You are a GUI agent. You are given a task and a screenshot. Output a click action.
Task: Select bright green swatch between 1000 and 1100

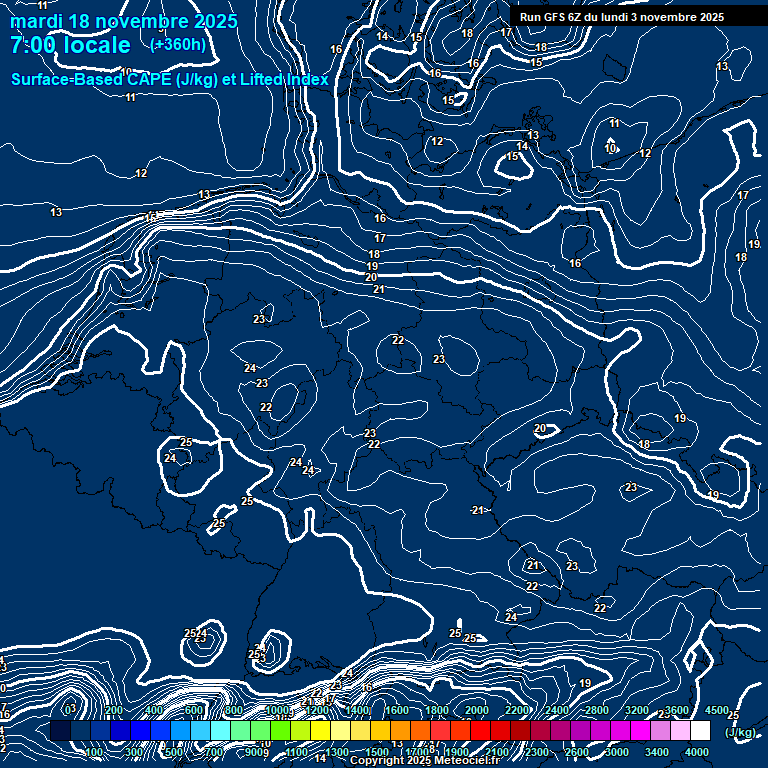click(281, 730)
